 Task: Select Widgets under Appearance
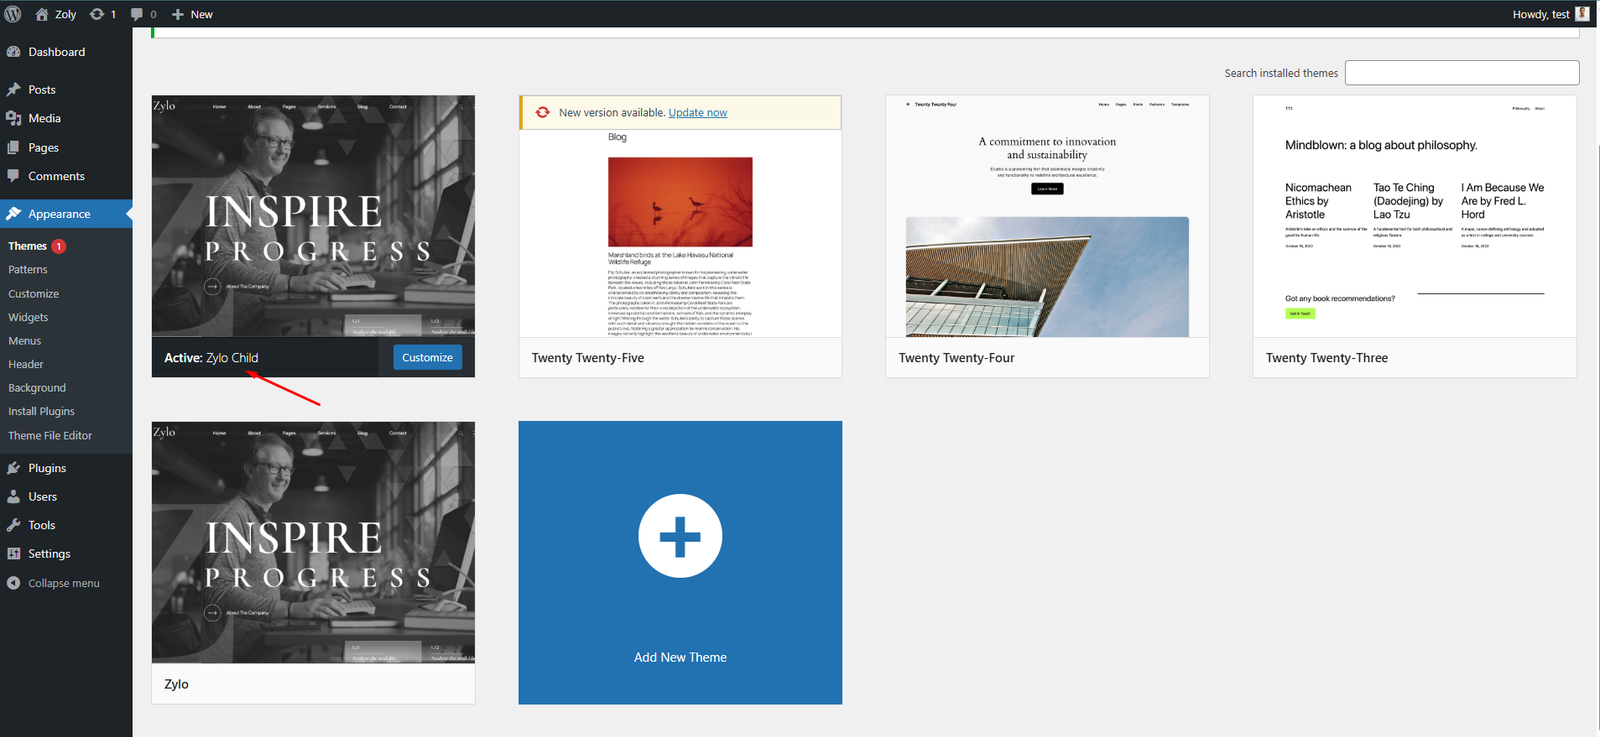(28, 317)
